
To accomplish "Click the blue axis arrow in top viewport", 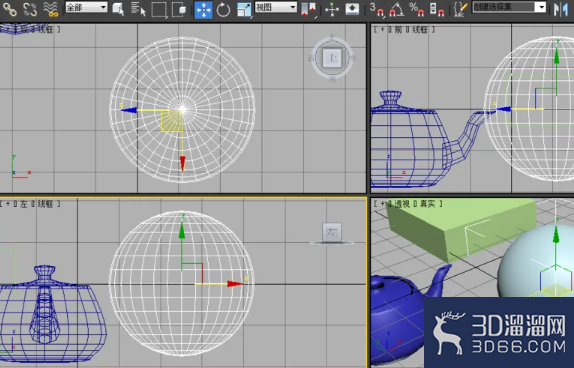I will pos(128,110).
